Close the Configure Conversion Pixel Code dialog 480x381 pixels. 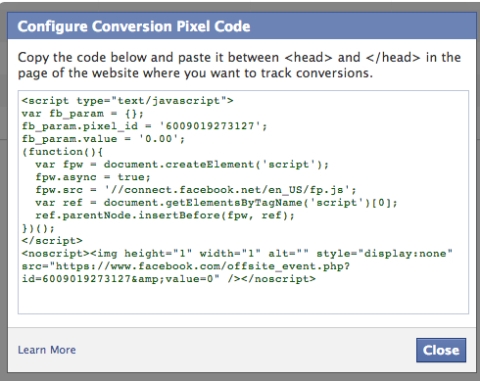pos(441,350)
